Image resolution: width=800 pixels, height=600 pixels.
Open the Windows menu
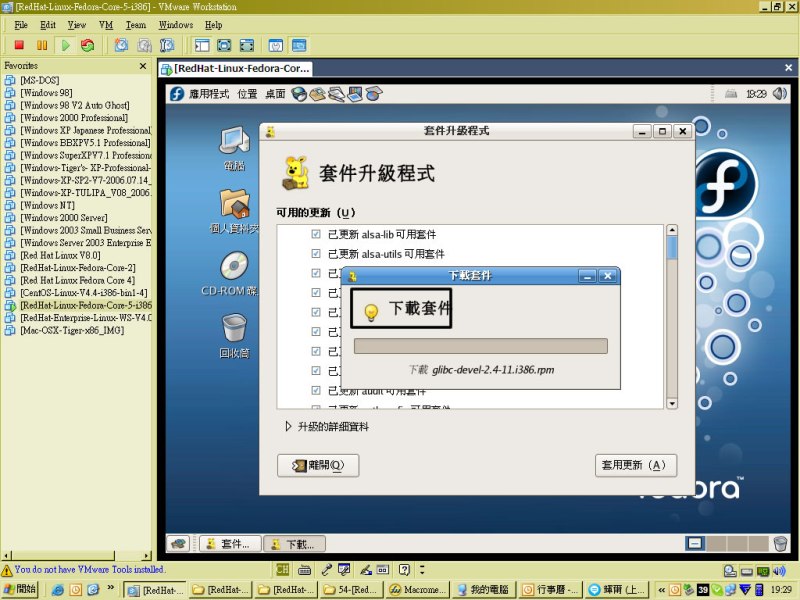[176, 25]
